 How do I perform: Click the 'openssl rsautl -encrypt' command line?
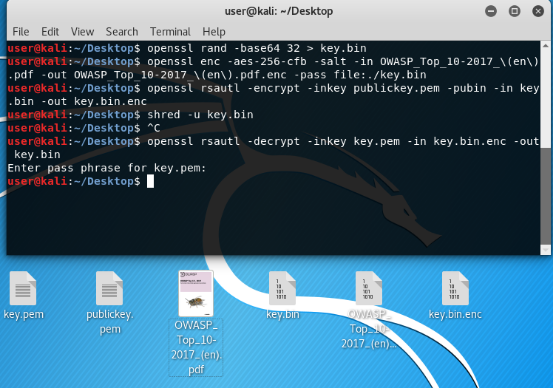273,95
